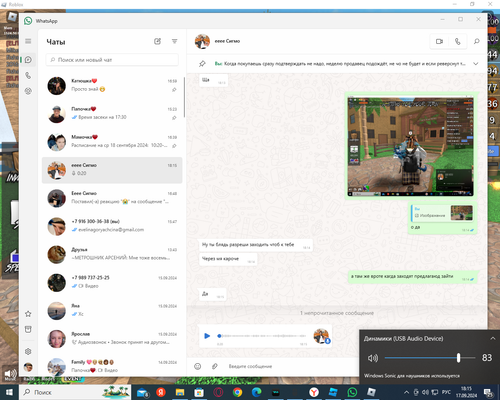Start a video call with eeee Сигмо

439,41
